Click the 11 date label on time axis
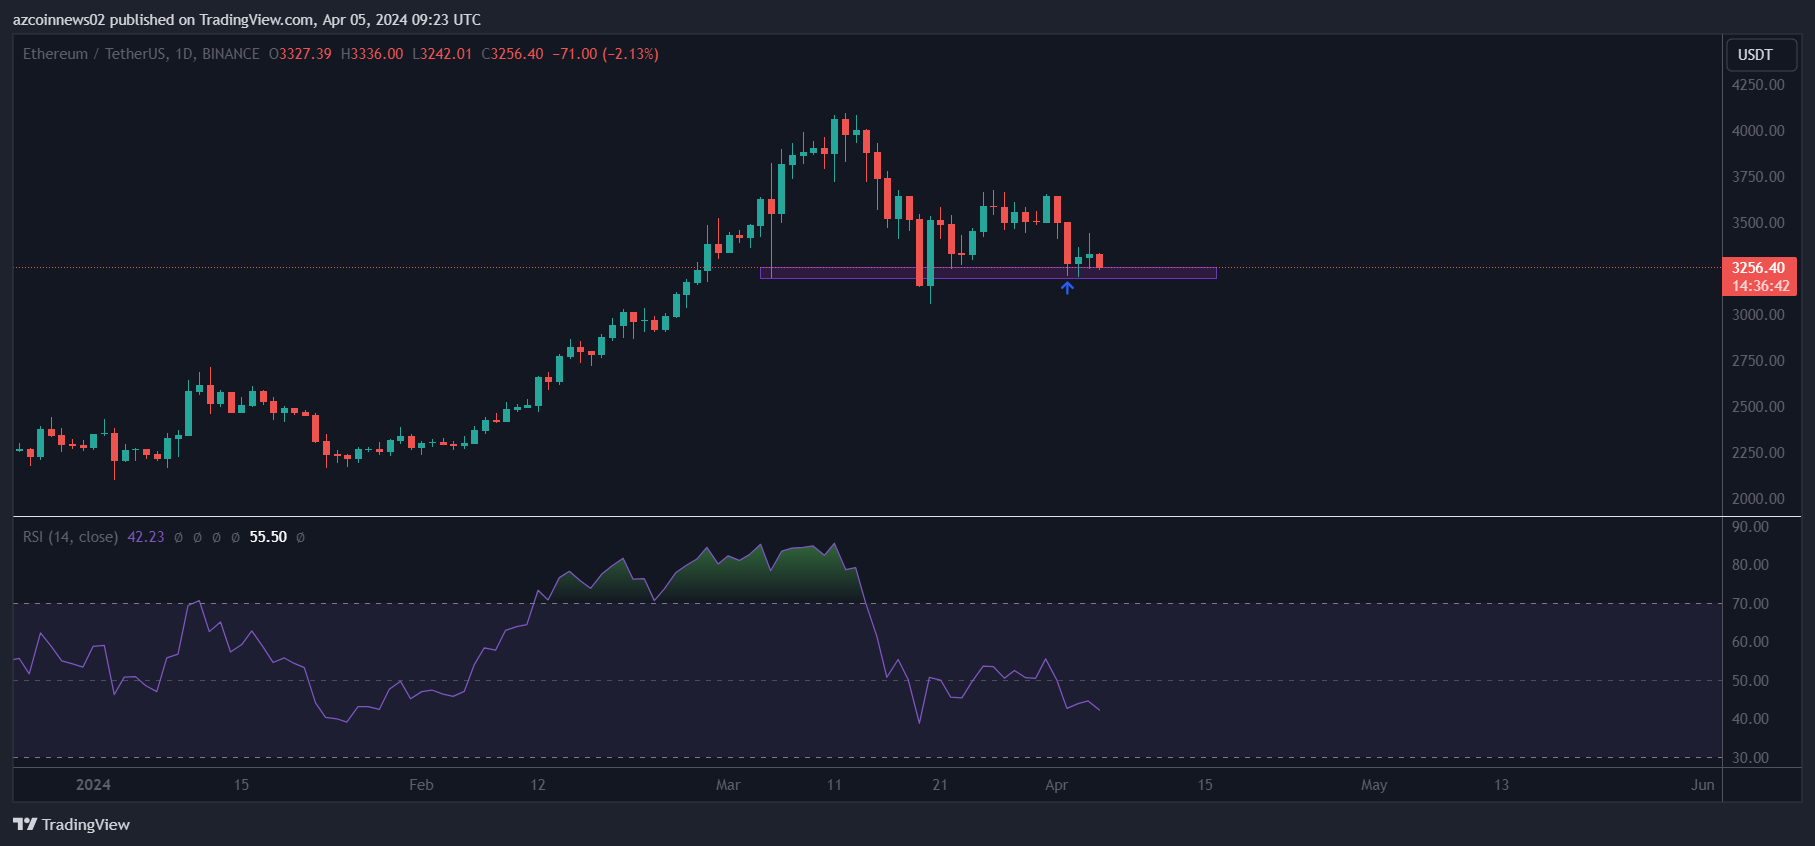Screen dimensions: 1815x846 [834, 785]
